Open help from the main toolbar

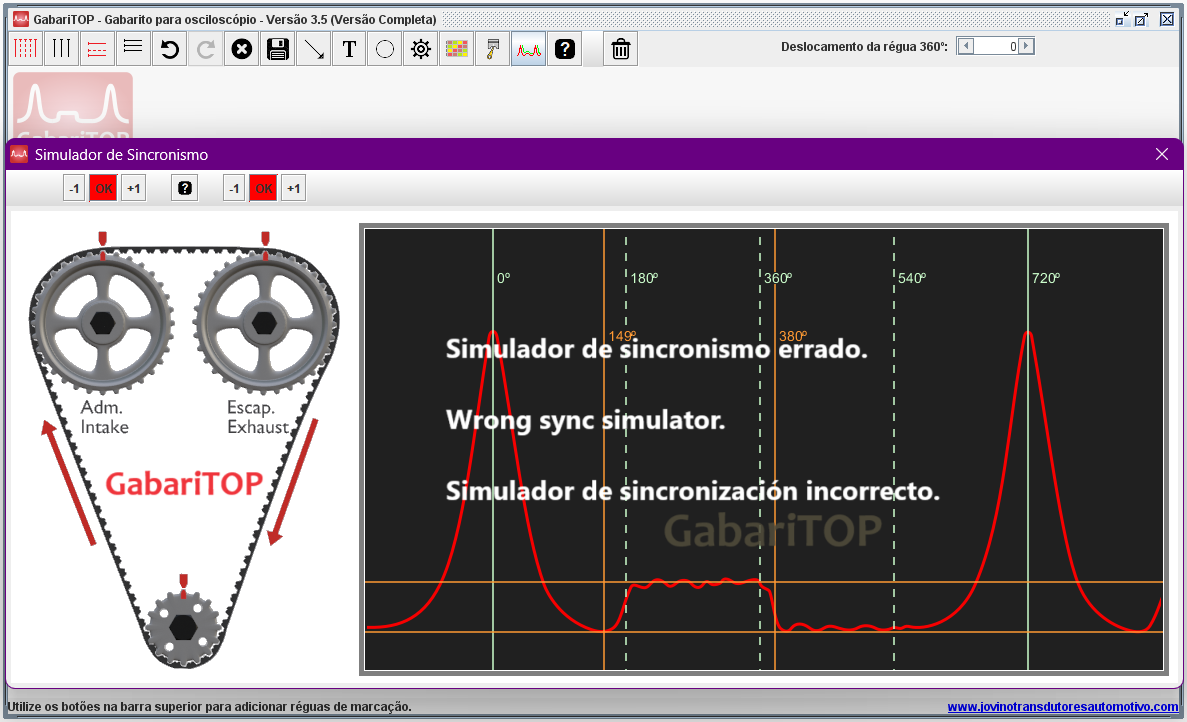pos(565,49)
